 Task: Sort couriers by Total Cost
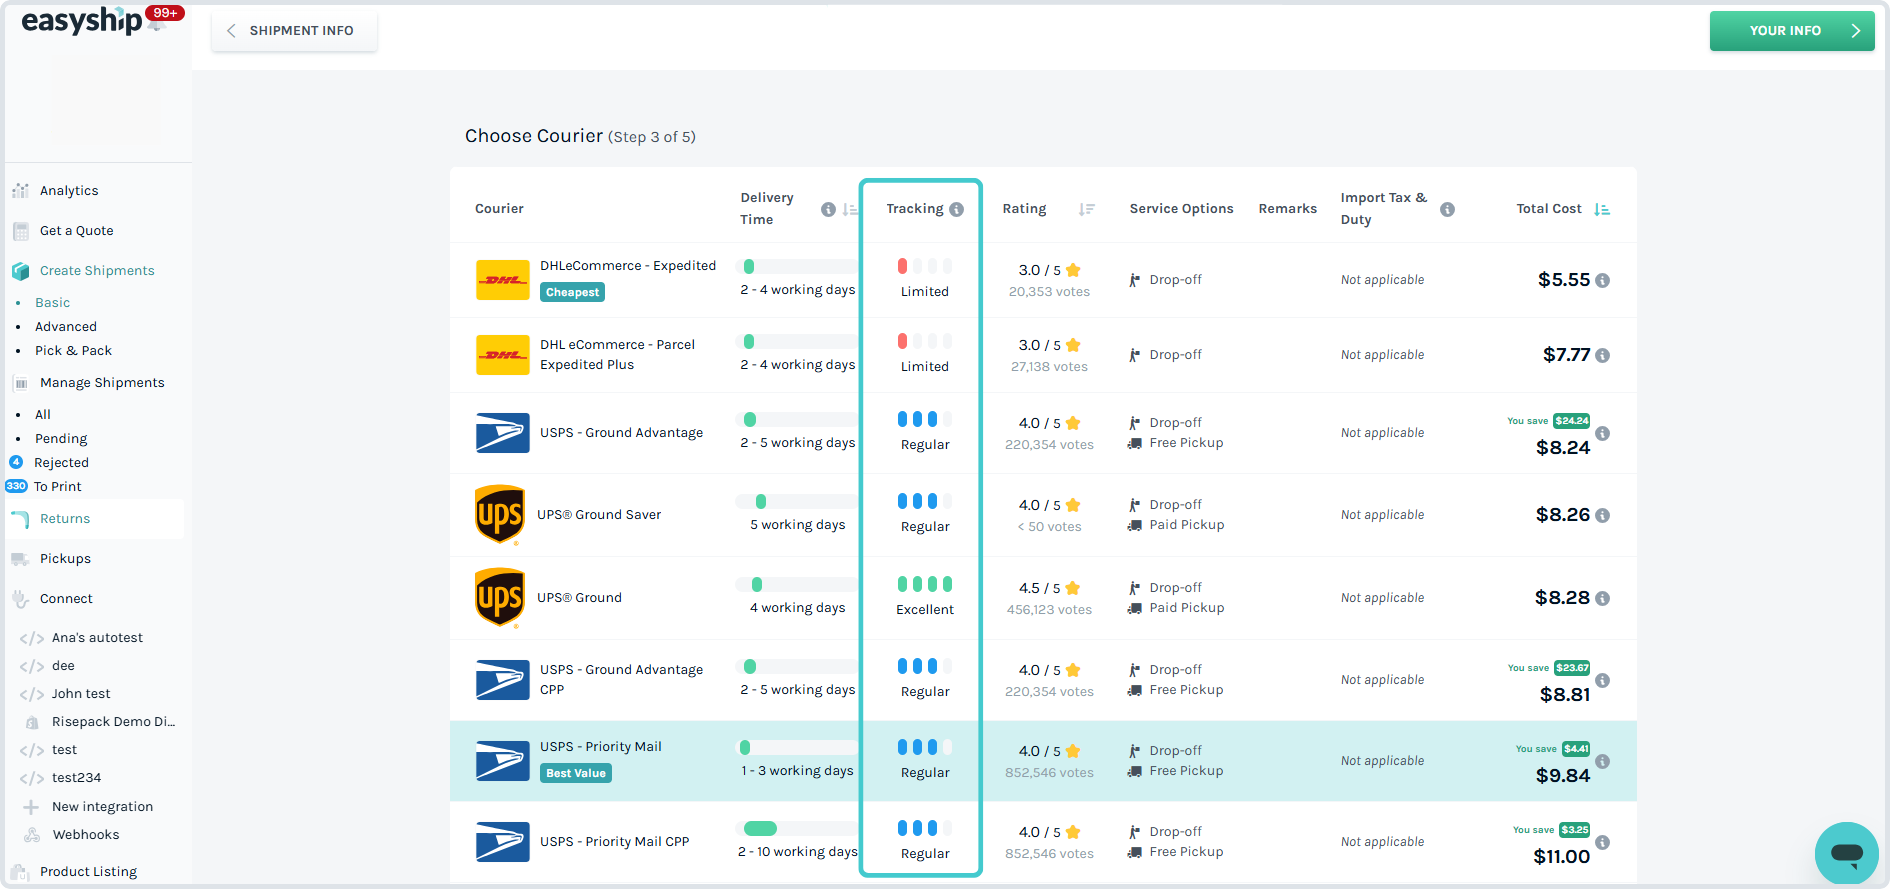point(1602,209)
